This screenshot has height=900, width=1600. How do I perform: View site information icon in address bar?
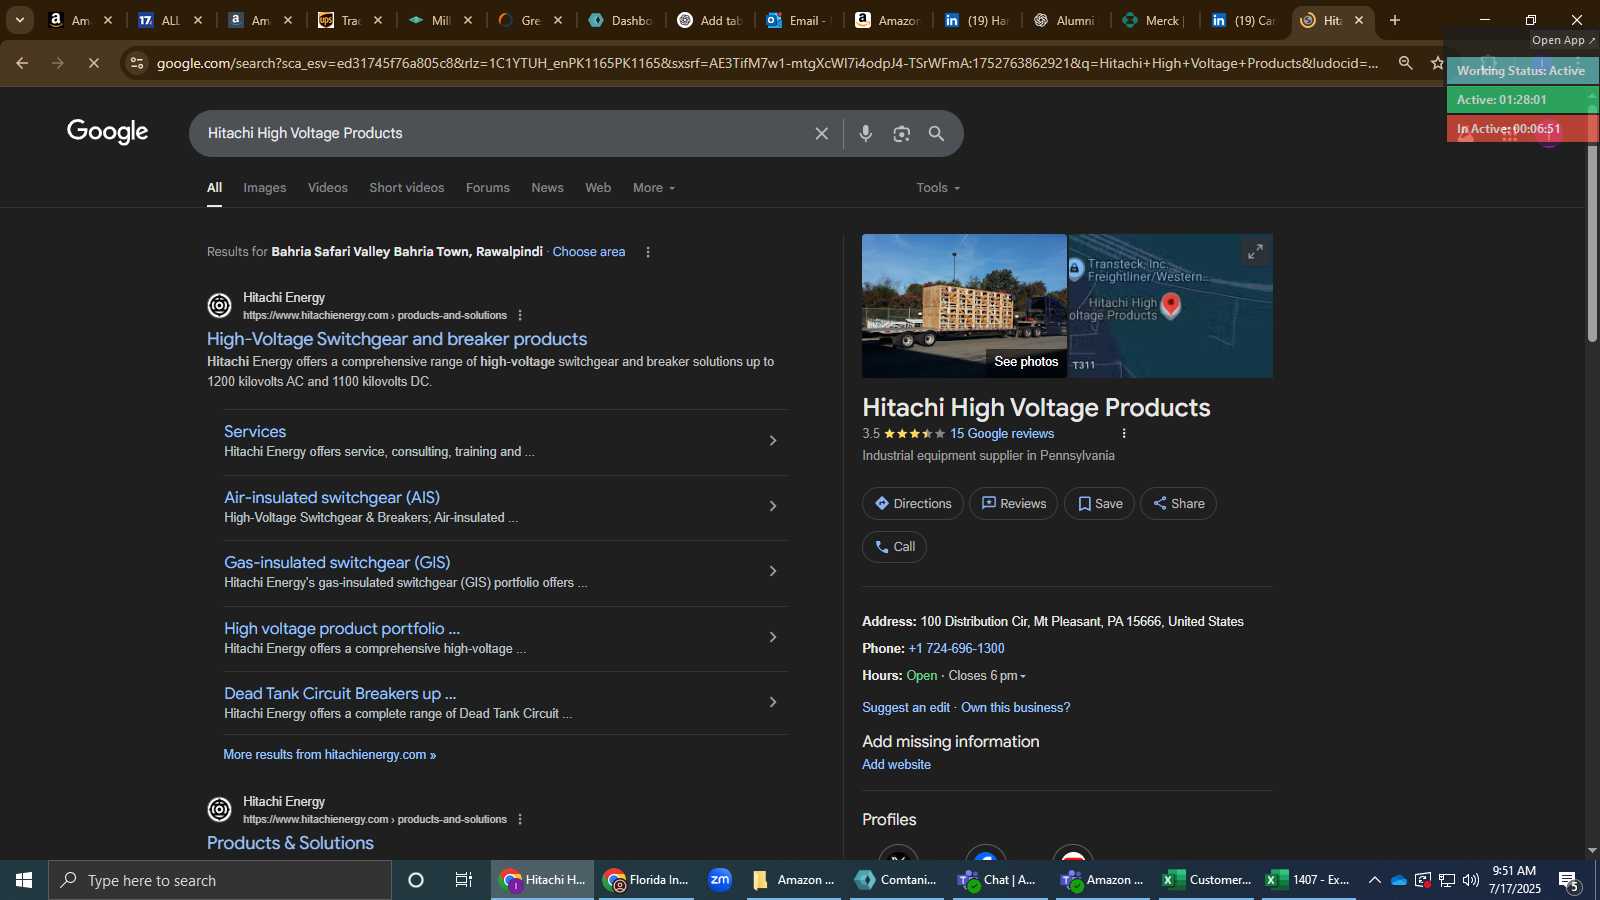point(137,63)
